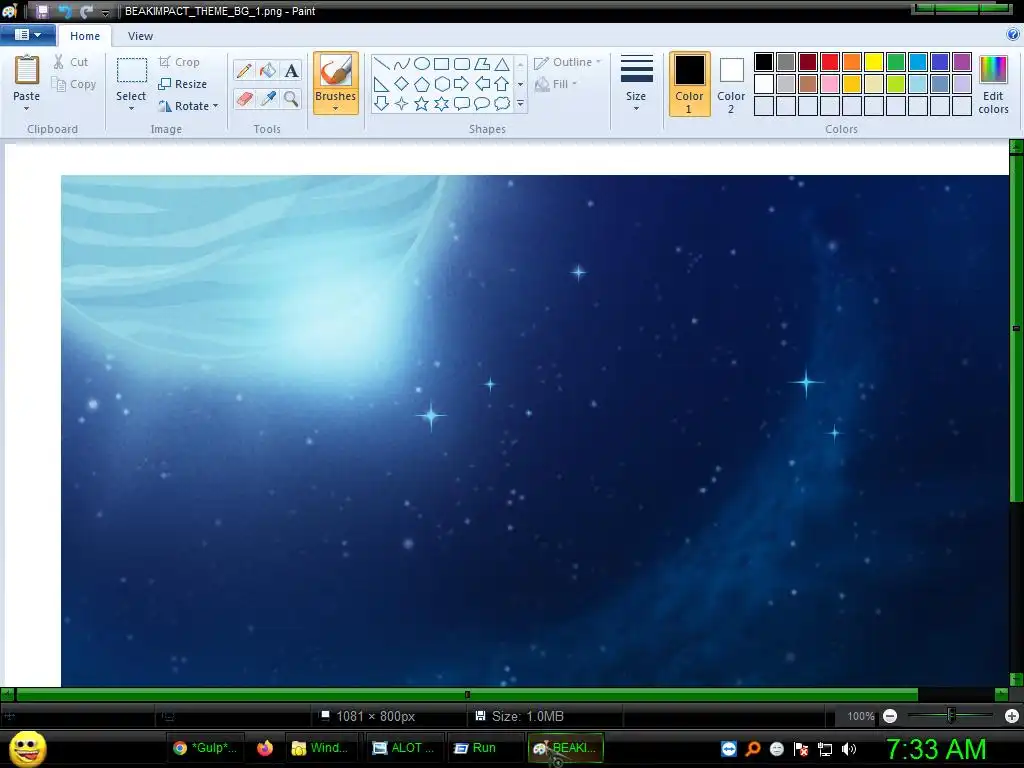This screenshot has height=768, width=1024.
Task: Click the Zoom out minus button
Action: (890, 716)
